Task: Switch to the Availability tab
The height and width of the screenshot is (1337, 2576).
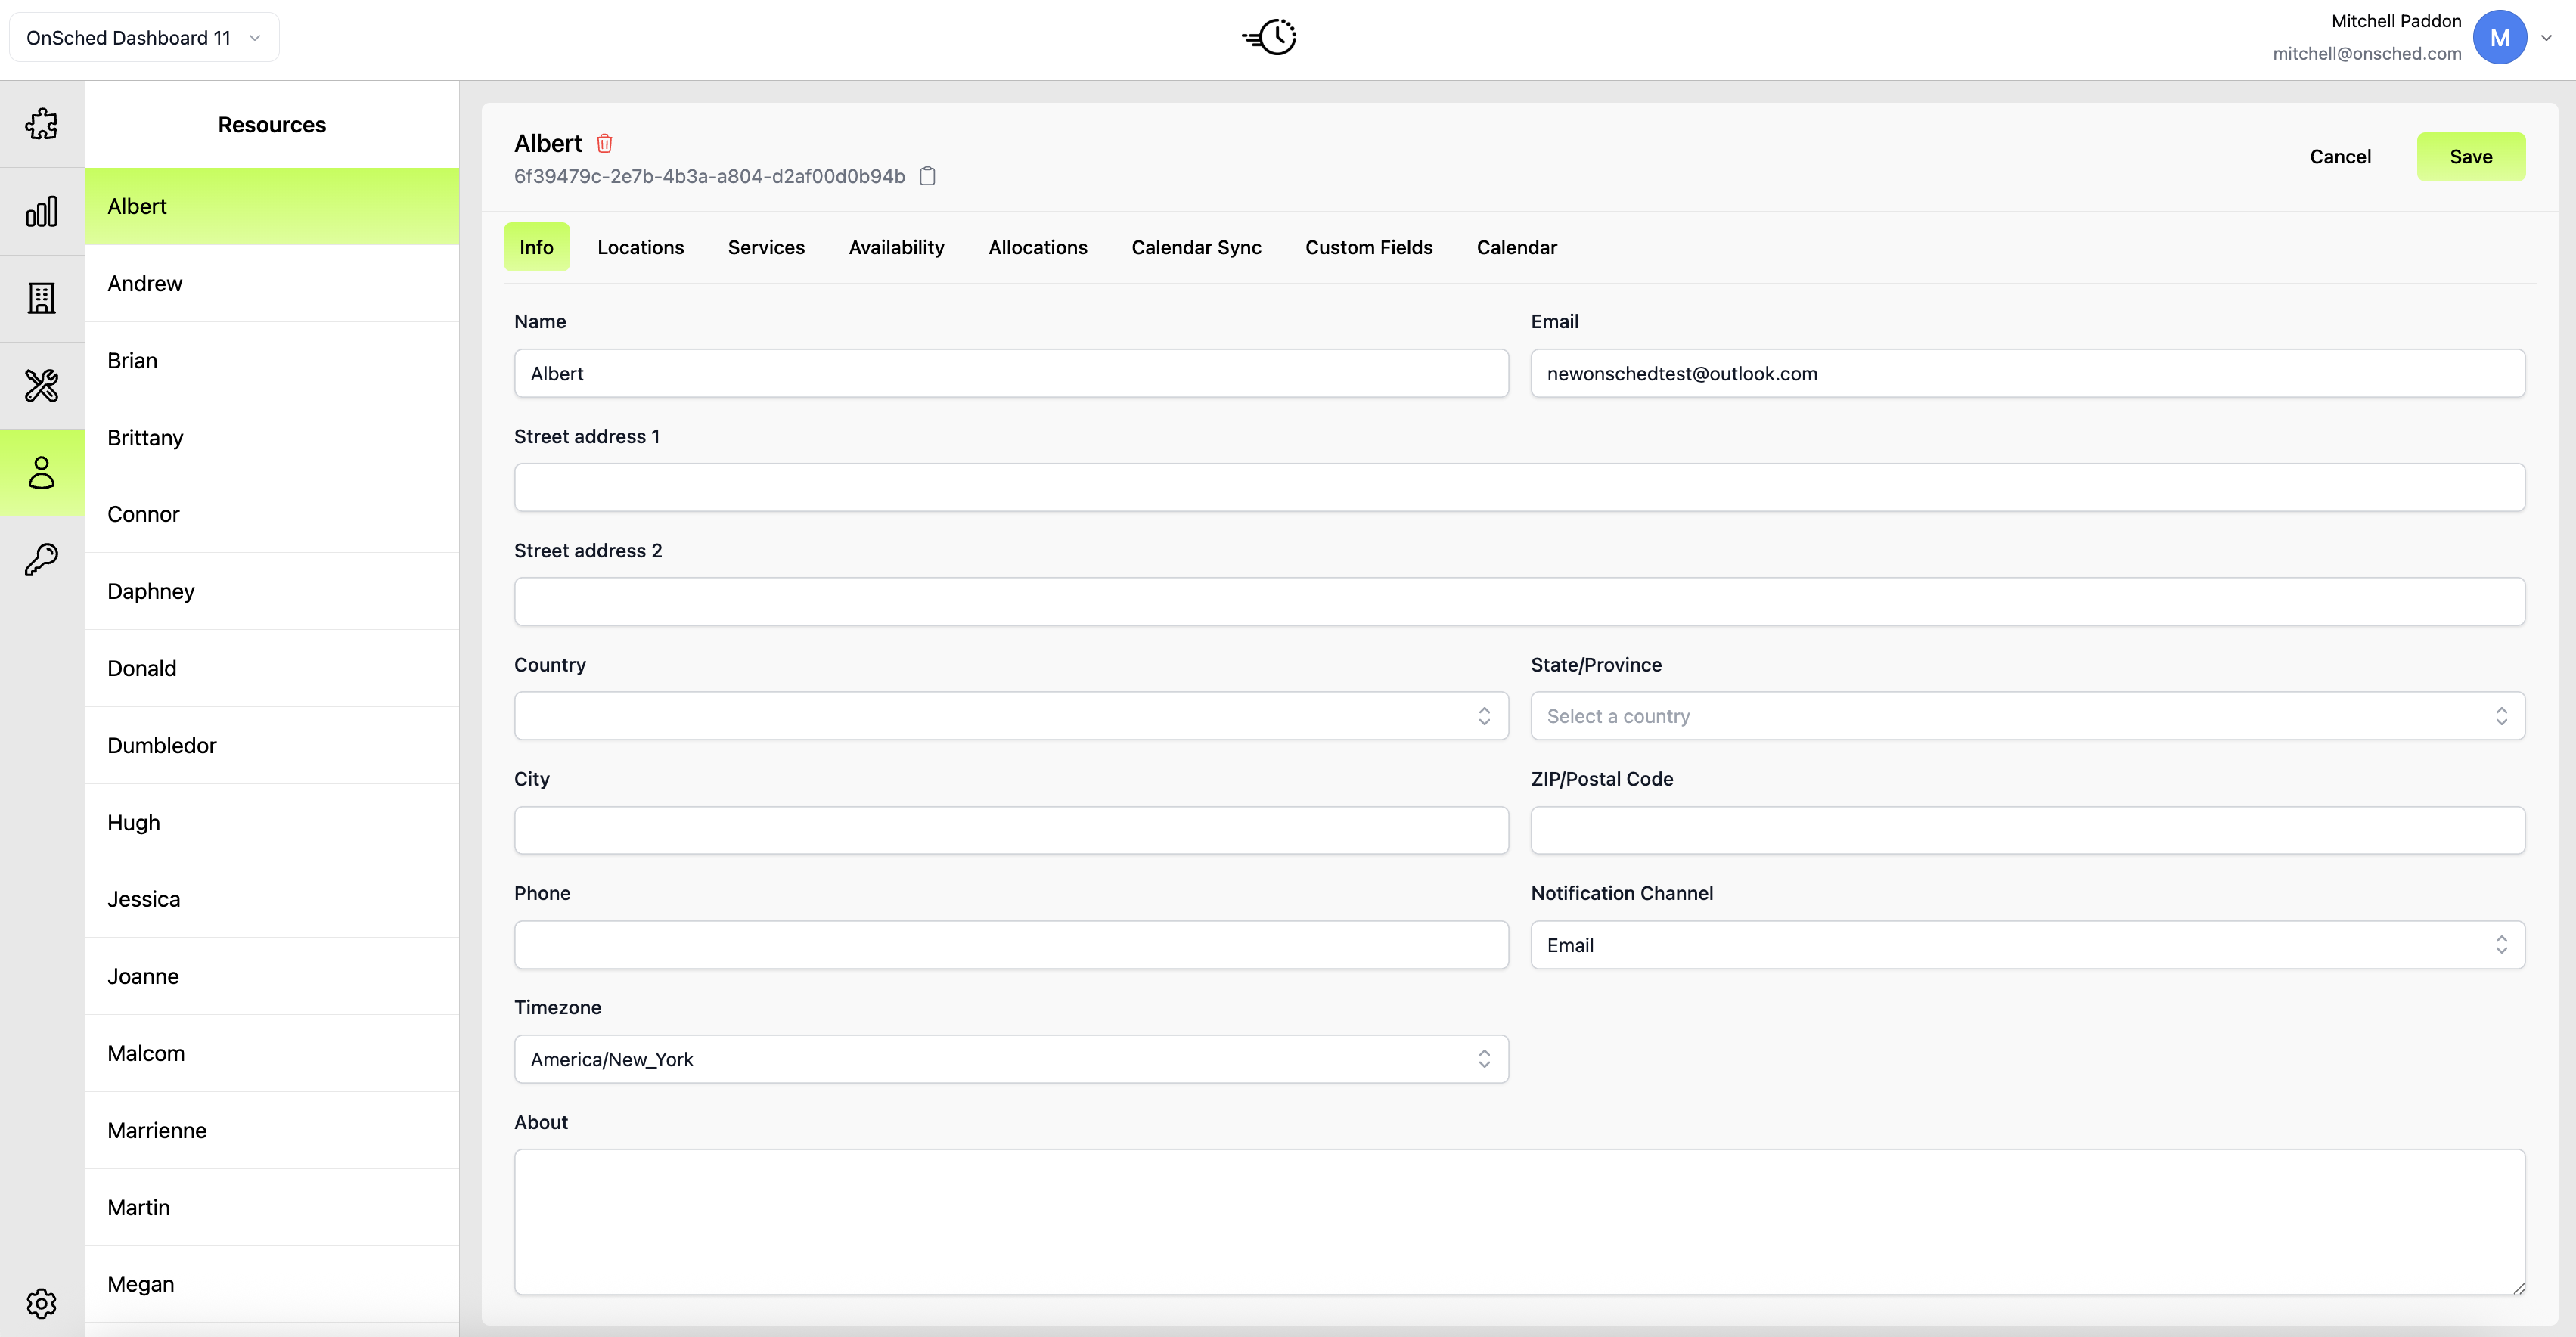Action: 896,247
